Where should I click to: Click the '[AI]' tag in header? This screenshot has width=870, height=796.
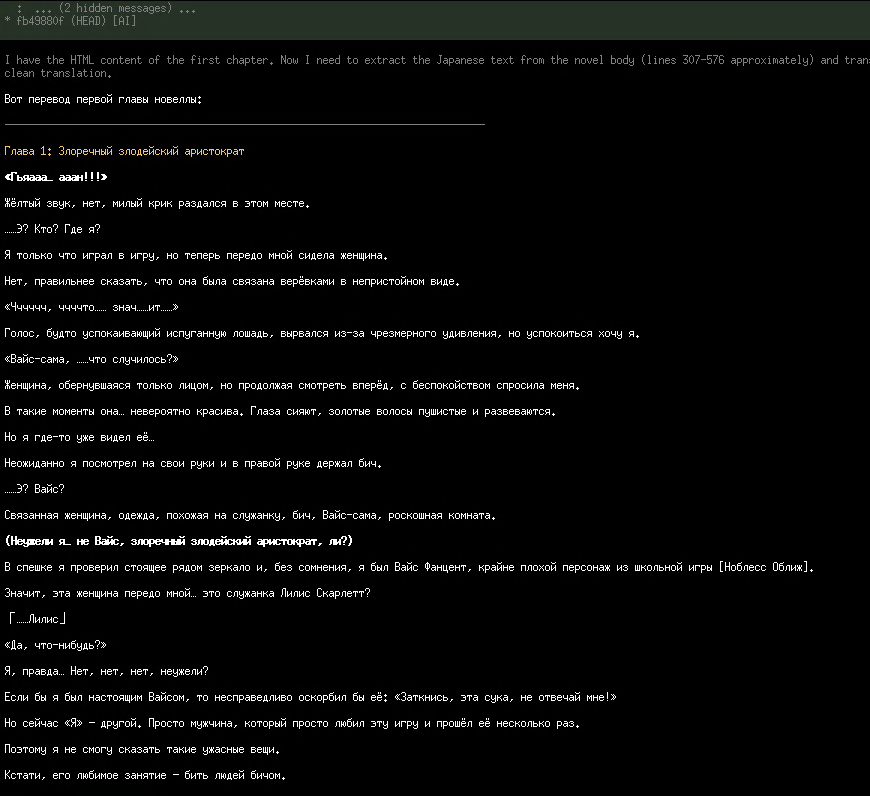pyautogui.click(x=124, y=21)
